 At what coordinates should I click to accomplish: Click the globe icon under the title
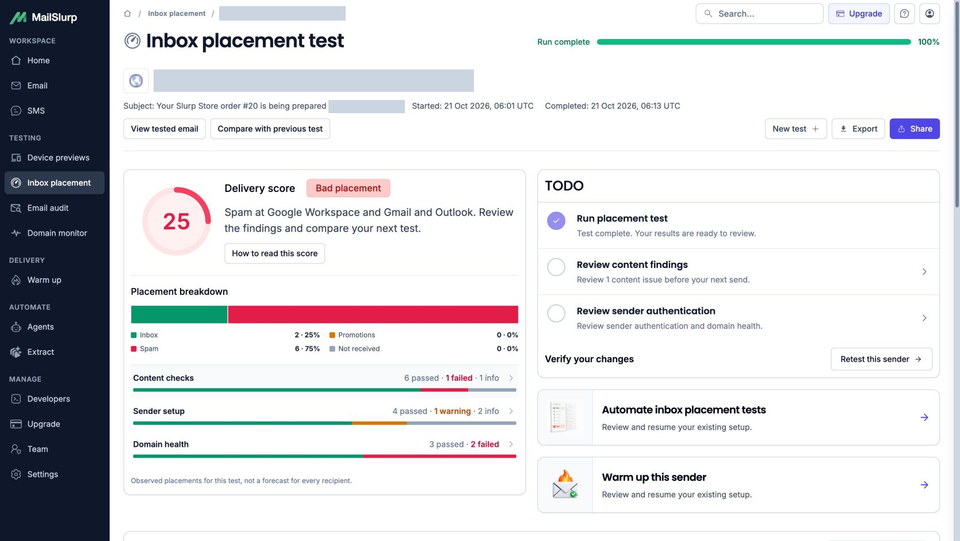[x=136, y=80]
